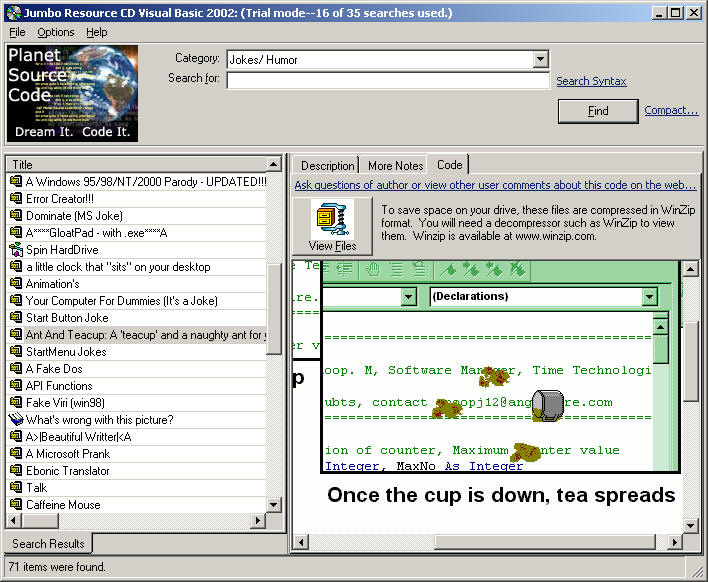Switch to the Description tab
The width and height of the screenshot is (708, 582).
tap(327, 166)
